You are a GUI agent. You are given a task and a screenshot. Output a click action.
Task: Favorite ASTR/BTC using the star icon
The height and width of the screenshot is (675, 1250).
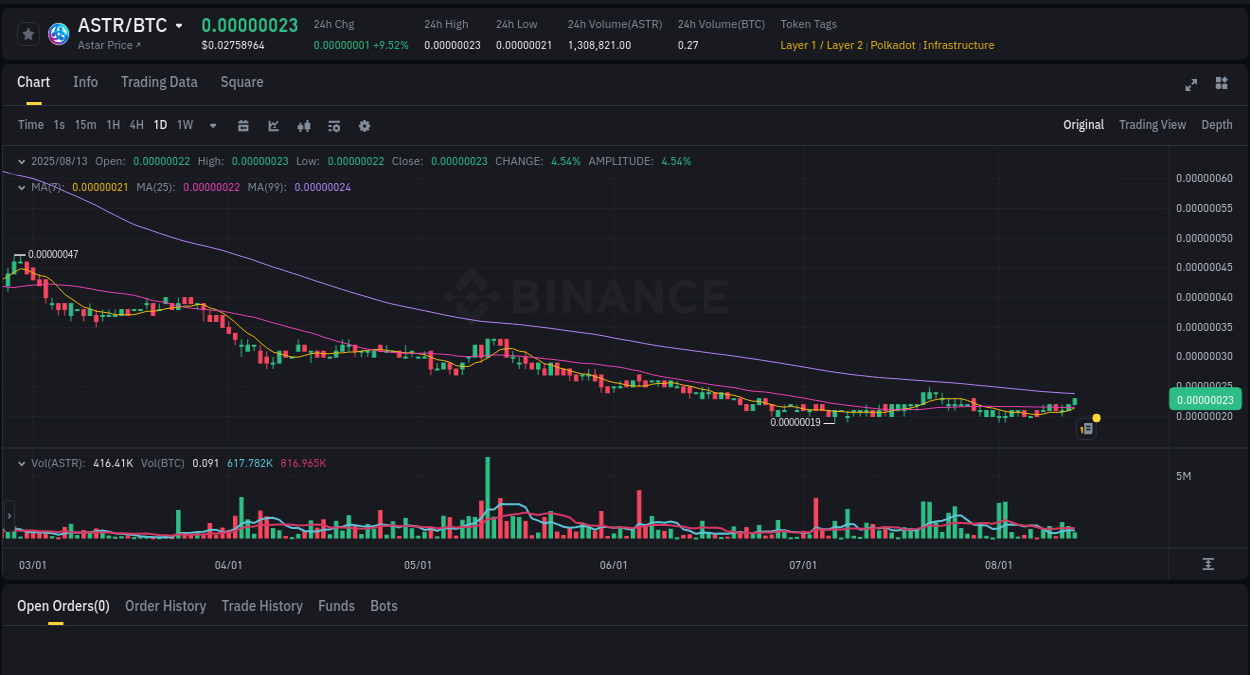[x=28, y=33]
